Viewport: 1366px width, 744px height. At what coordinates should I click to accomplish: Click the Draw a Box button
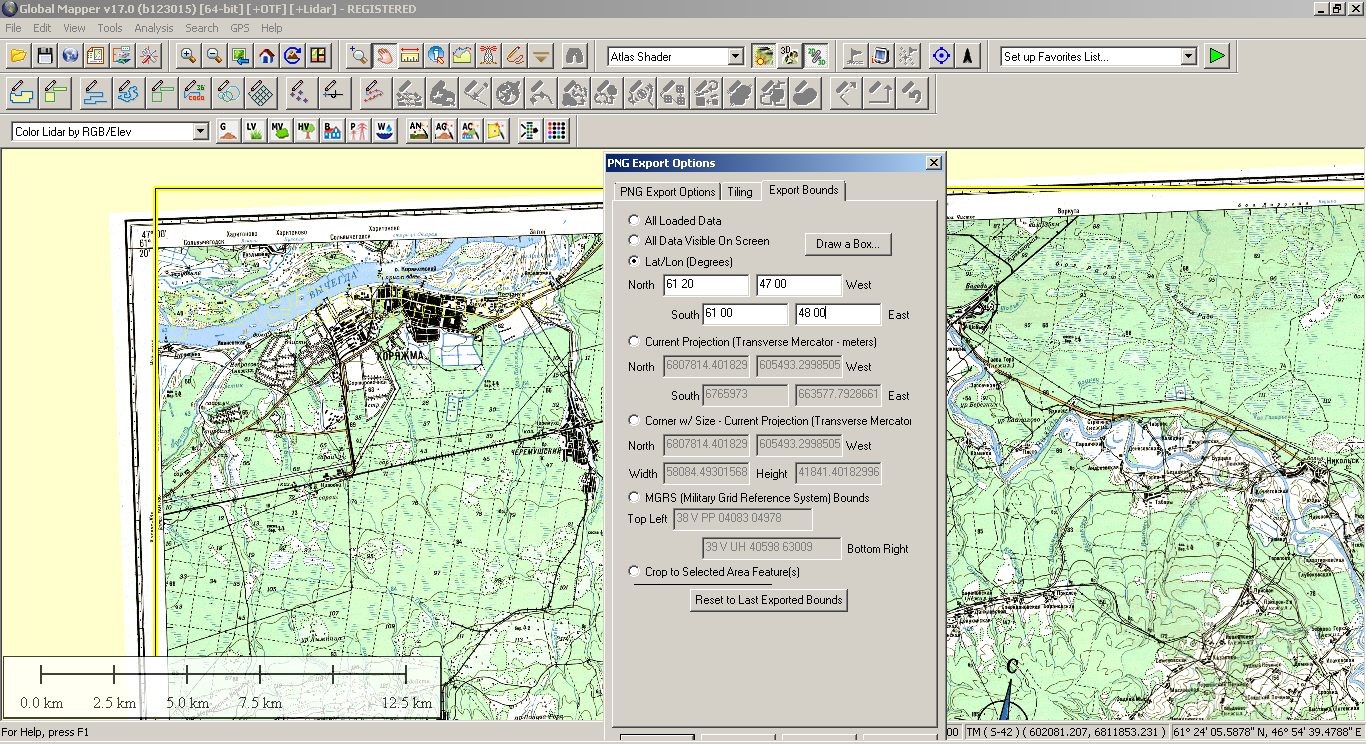(847, 244)
